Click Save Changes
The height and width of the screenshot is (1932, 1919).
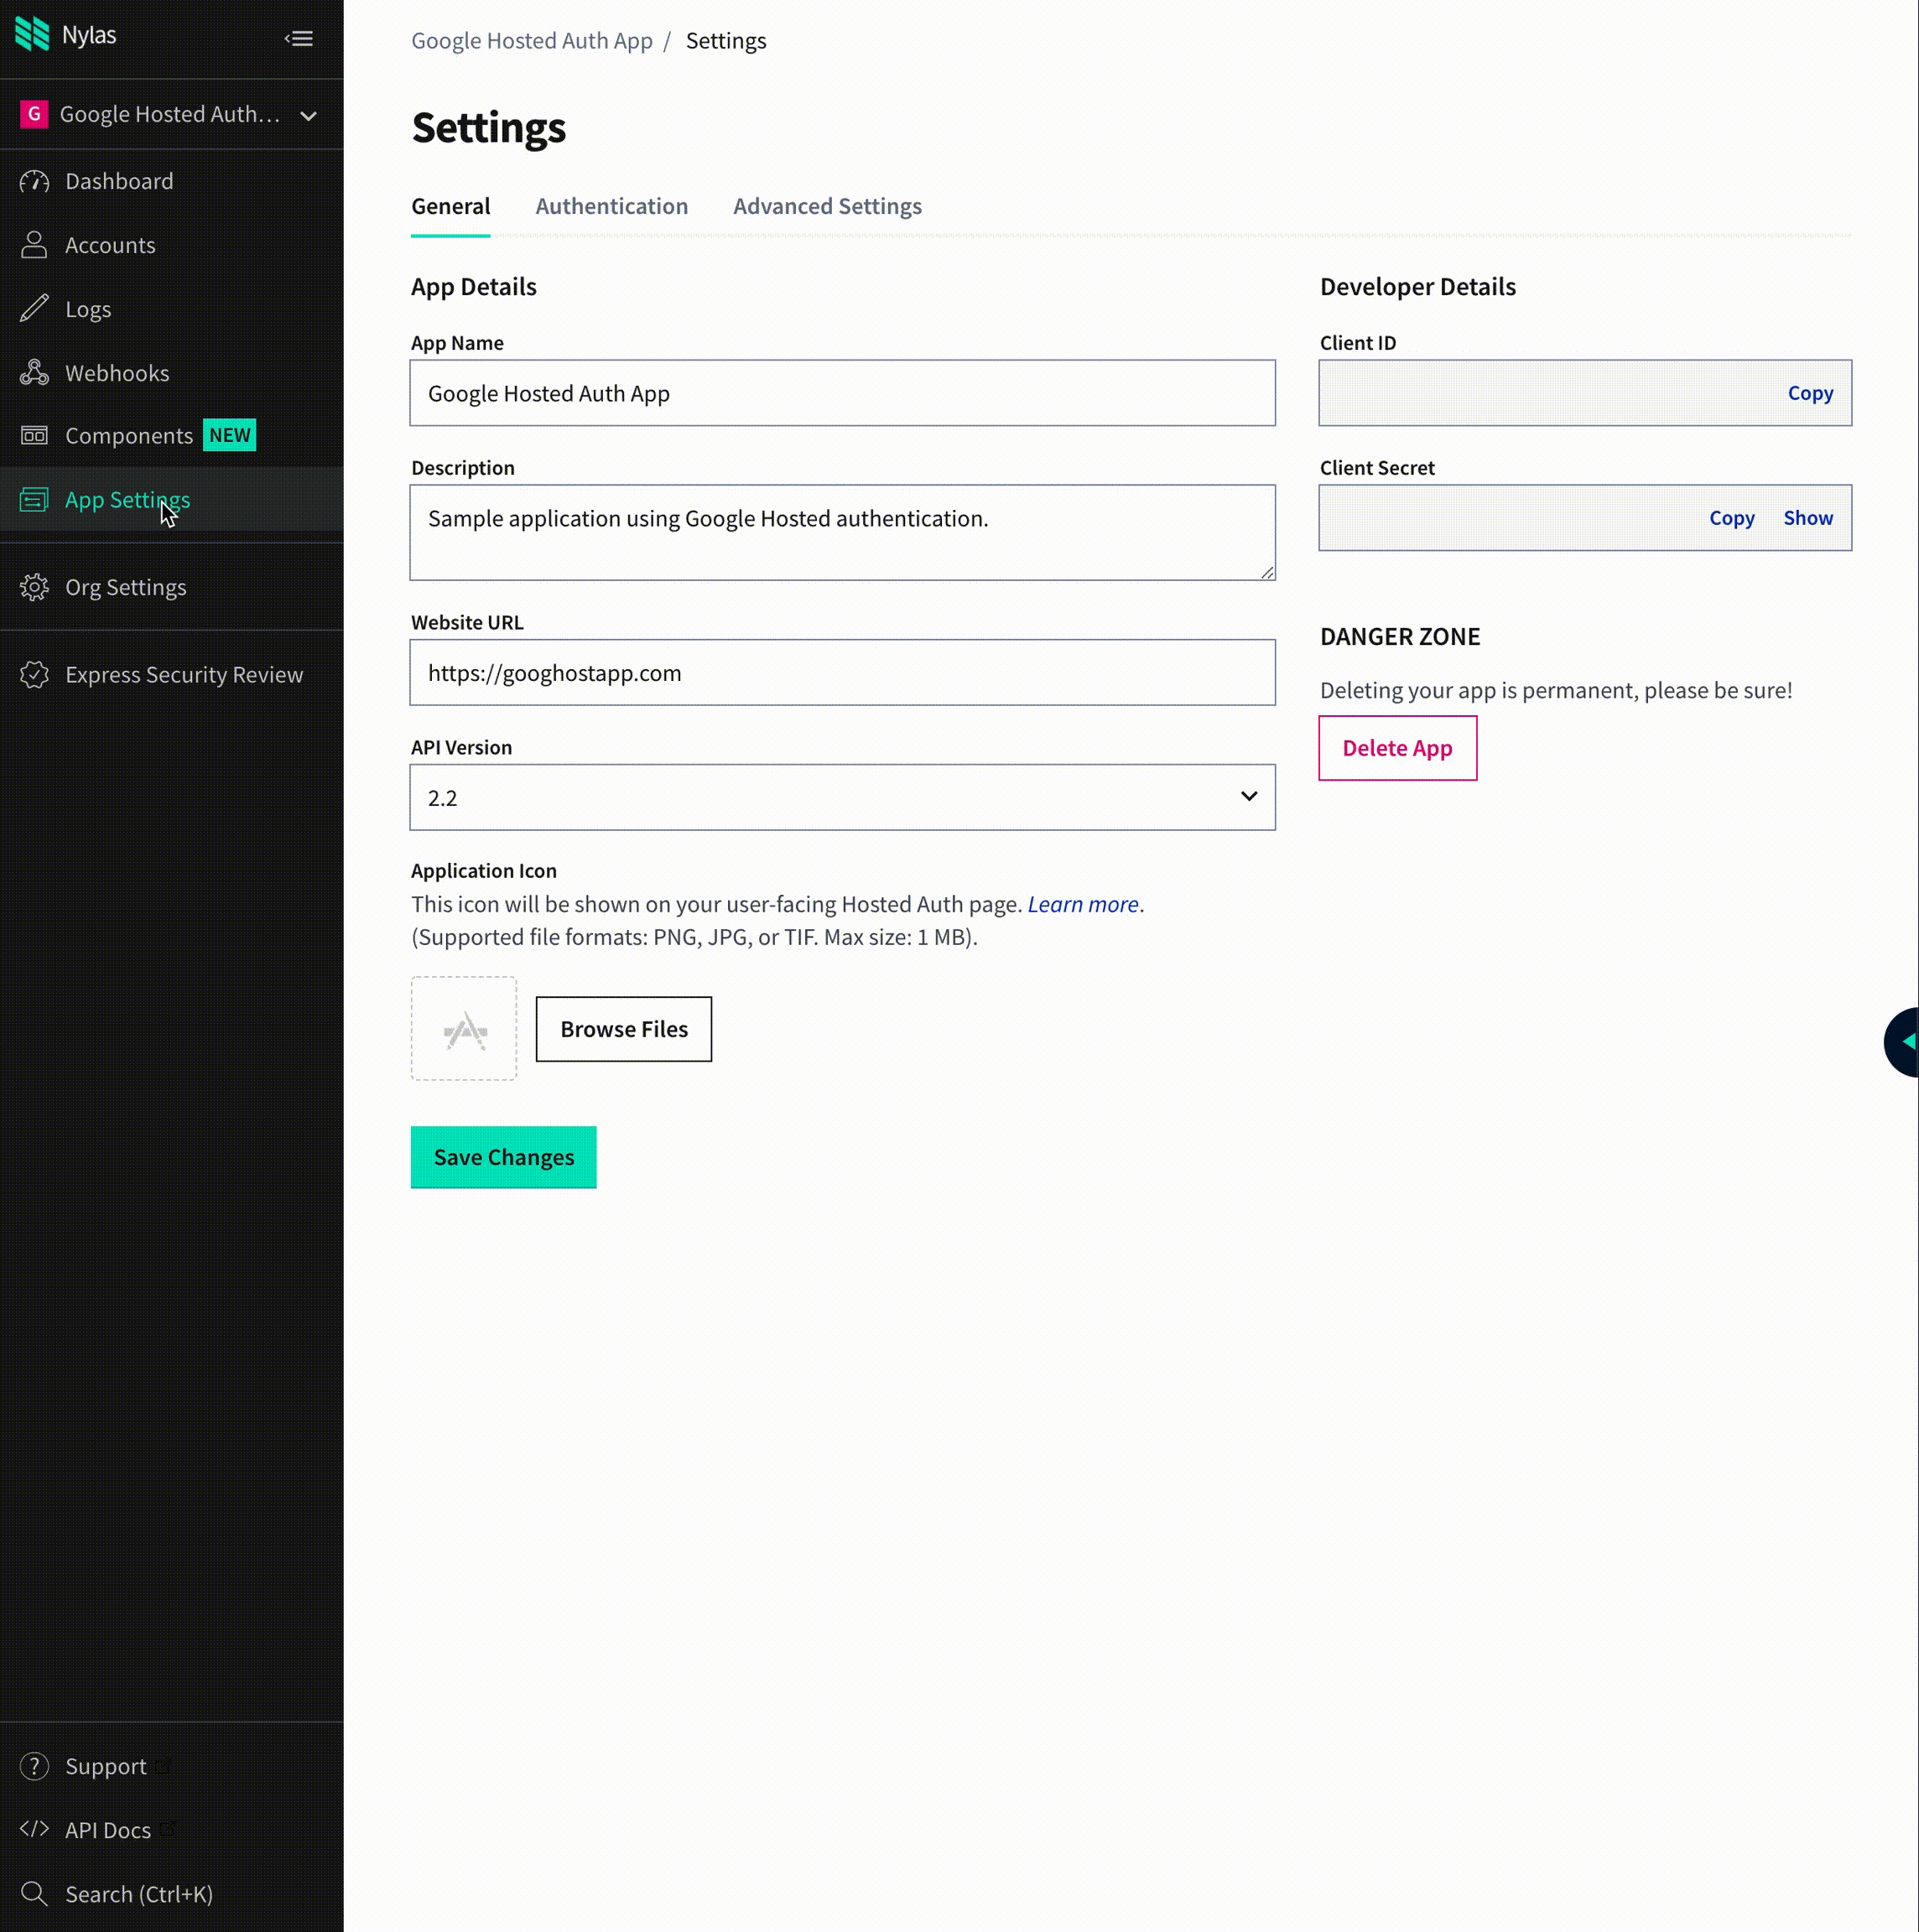click(503, 1157)
